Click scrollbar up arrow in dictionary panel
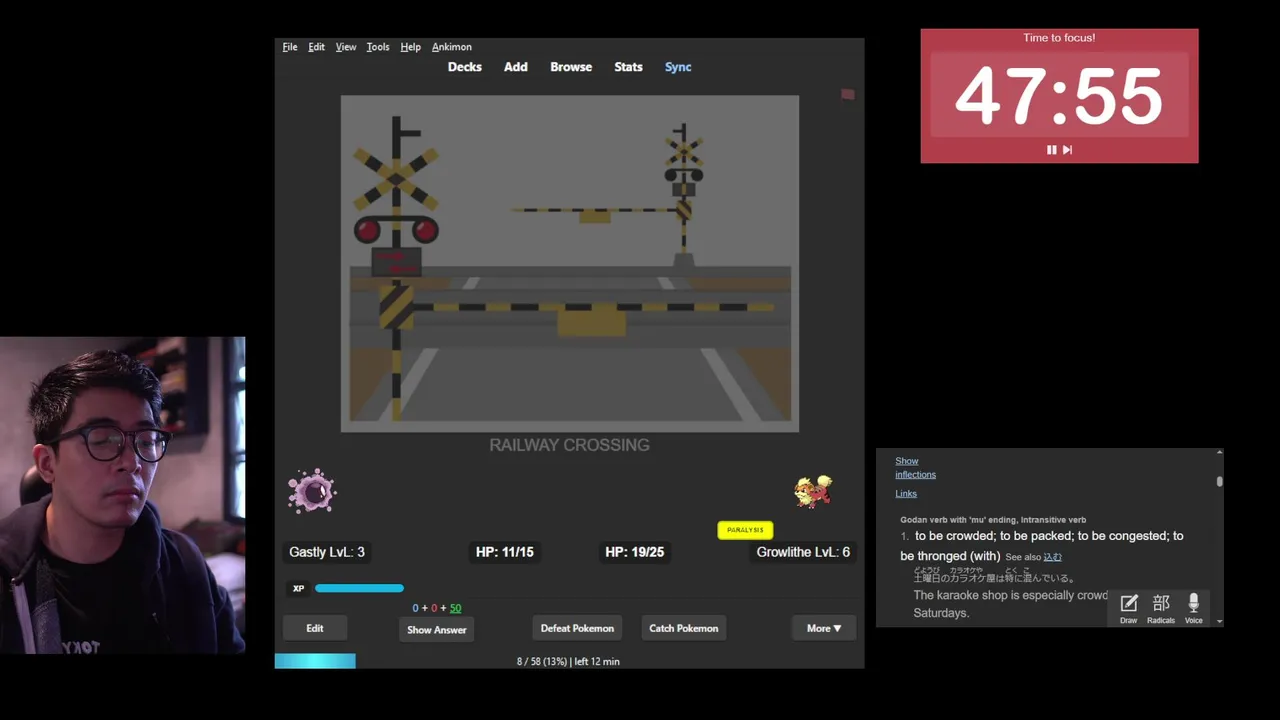Screen dimensions: 1280x720 pos(1219,453)
